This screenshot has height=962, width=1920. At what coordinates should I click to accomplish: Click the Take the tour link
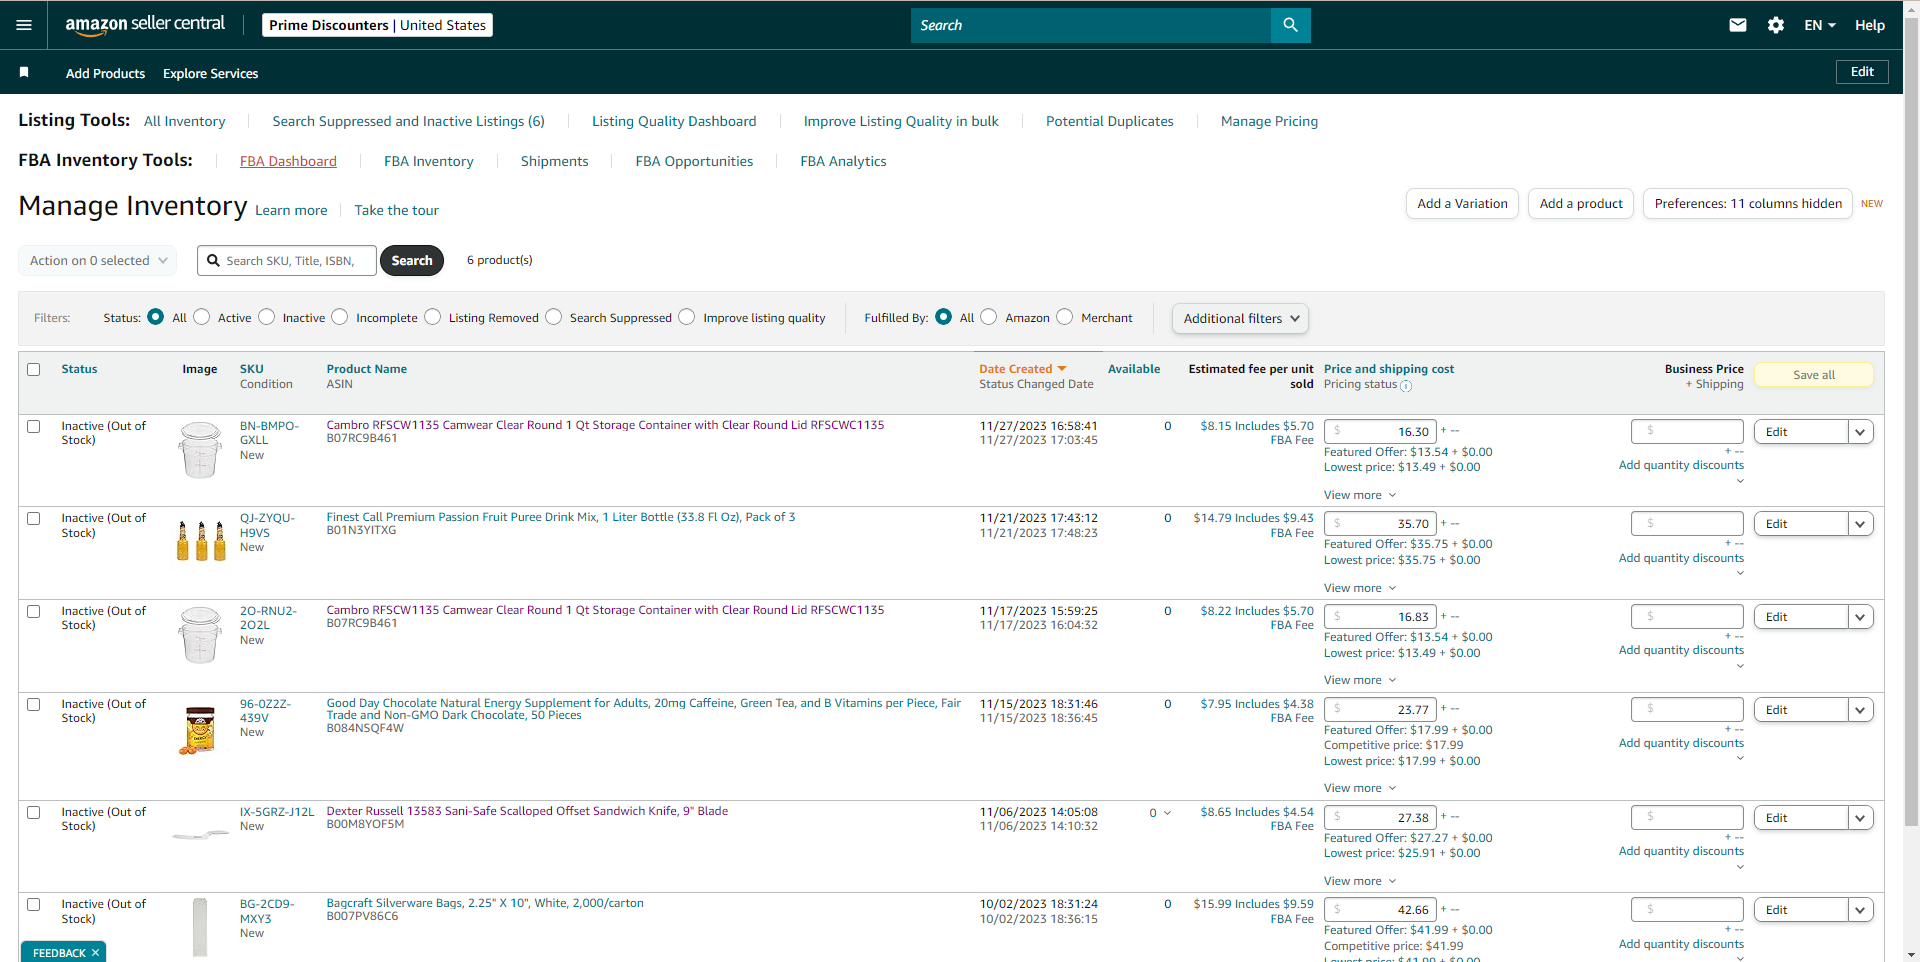[x=396, y=210]
